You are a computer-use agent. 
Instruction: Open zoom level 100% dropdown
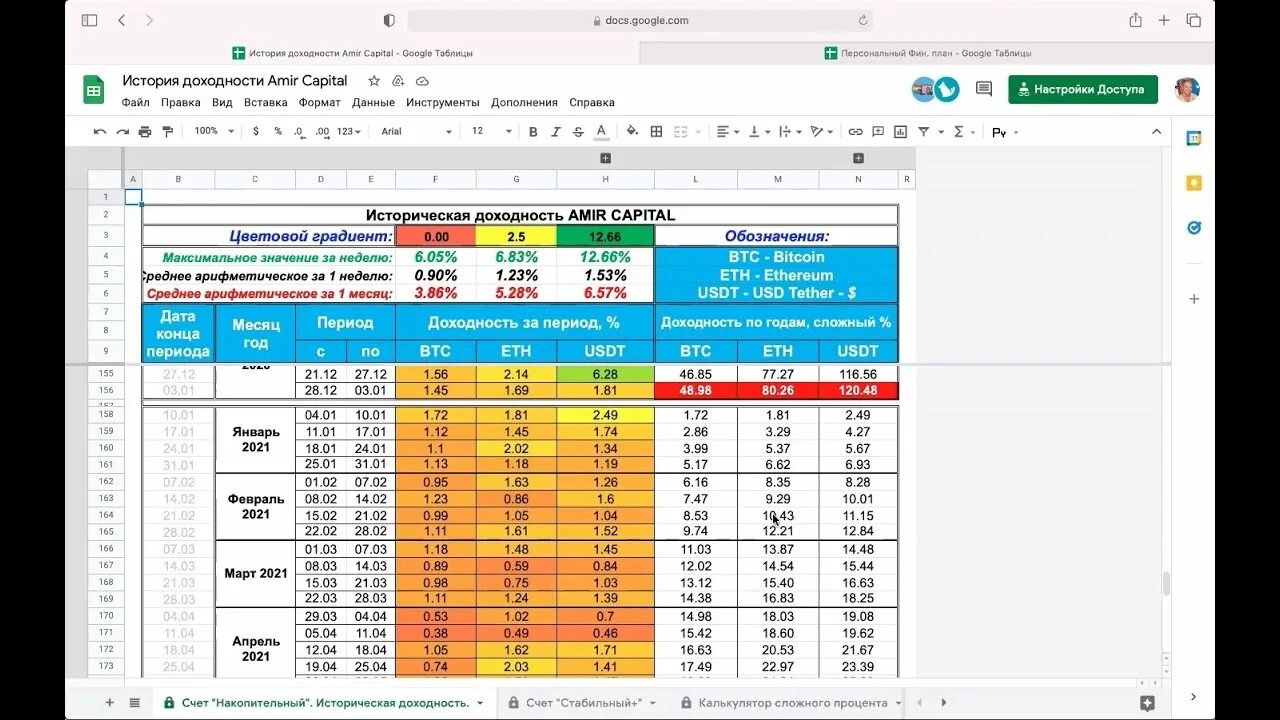point(214,131)
